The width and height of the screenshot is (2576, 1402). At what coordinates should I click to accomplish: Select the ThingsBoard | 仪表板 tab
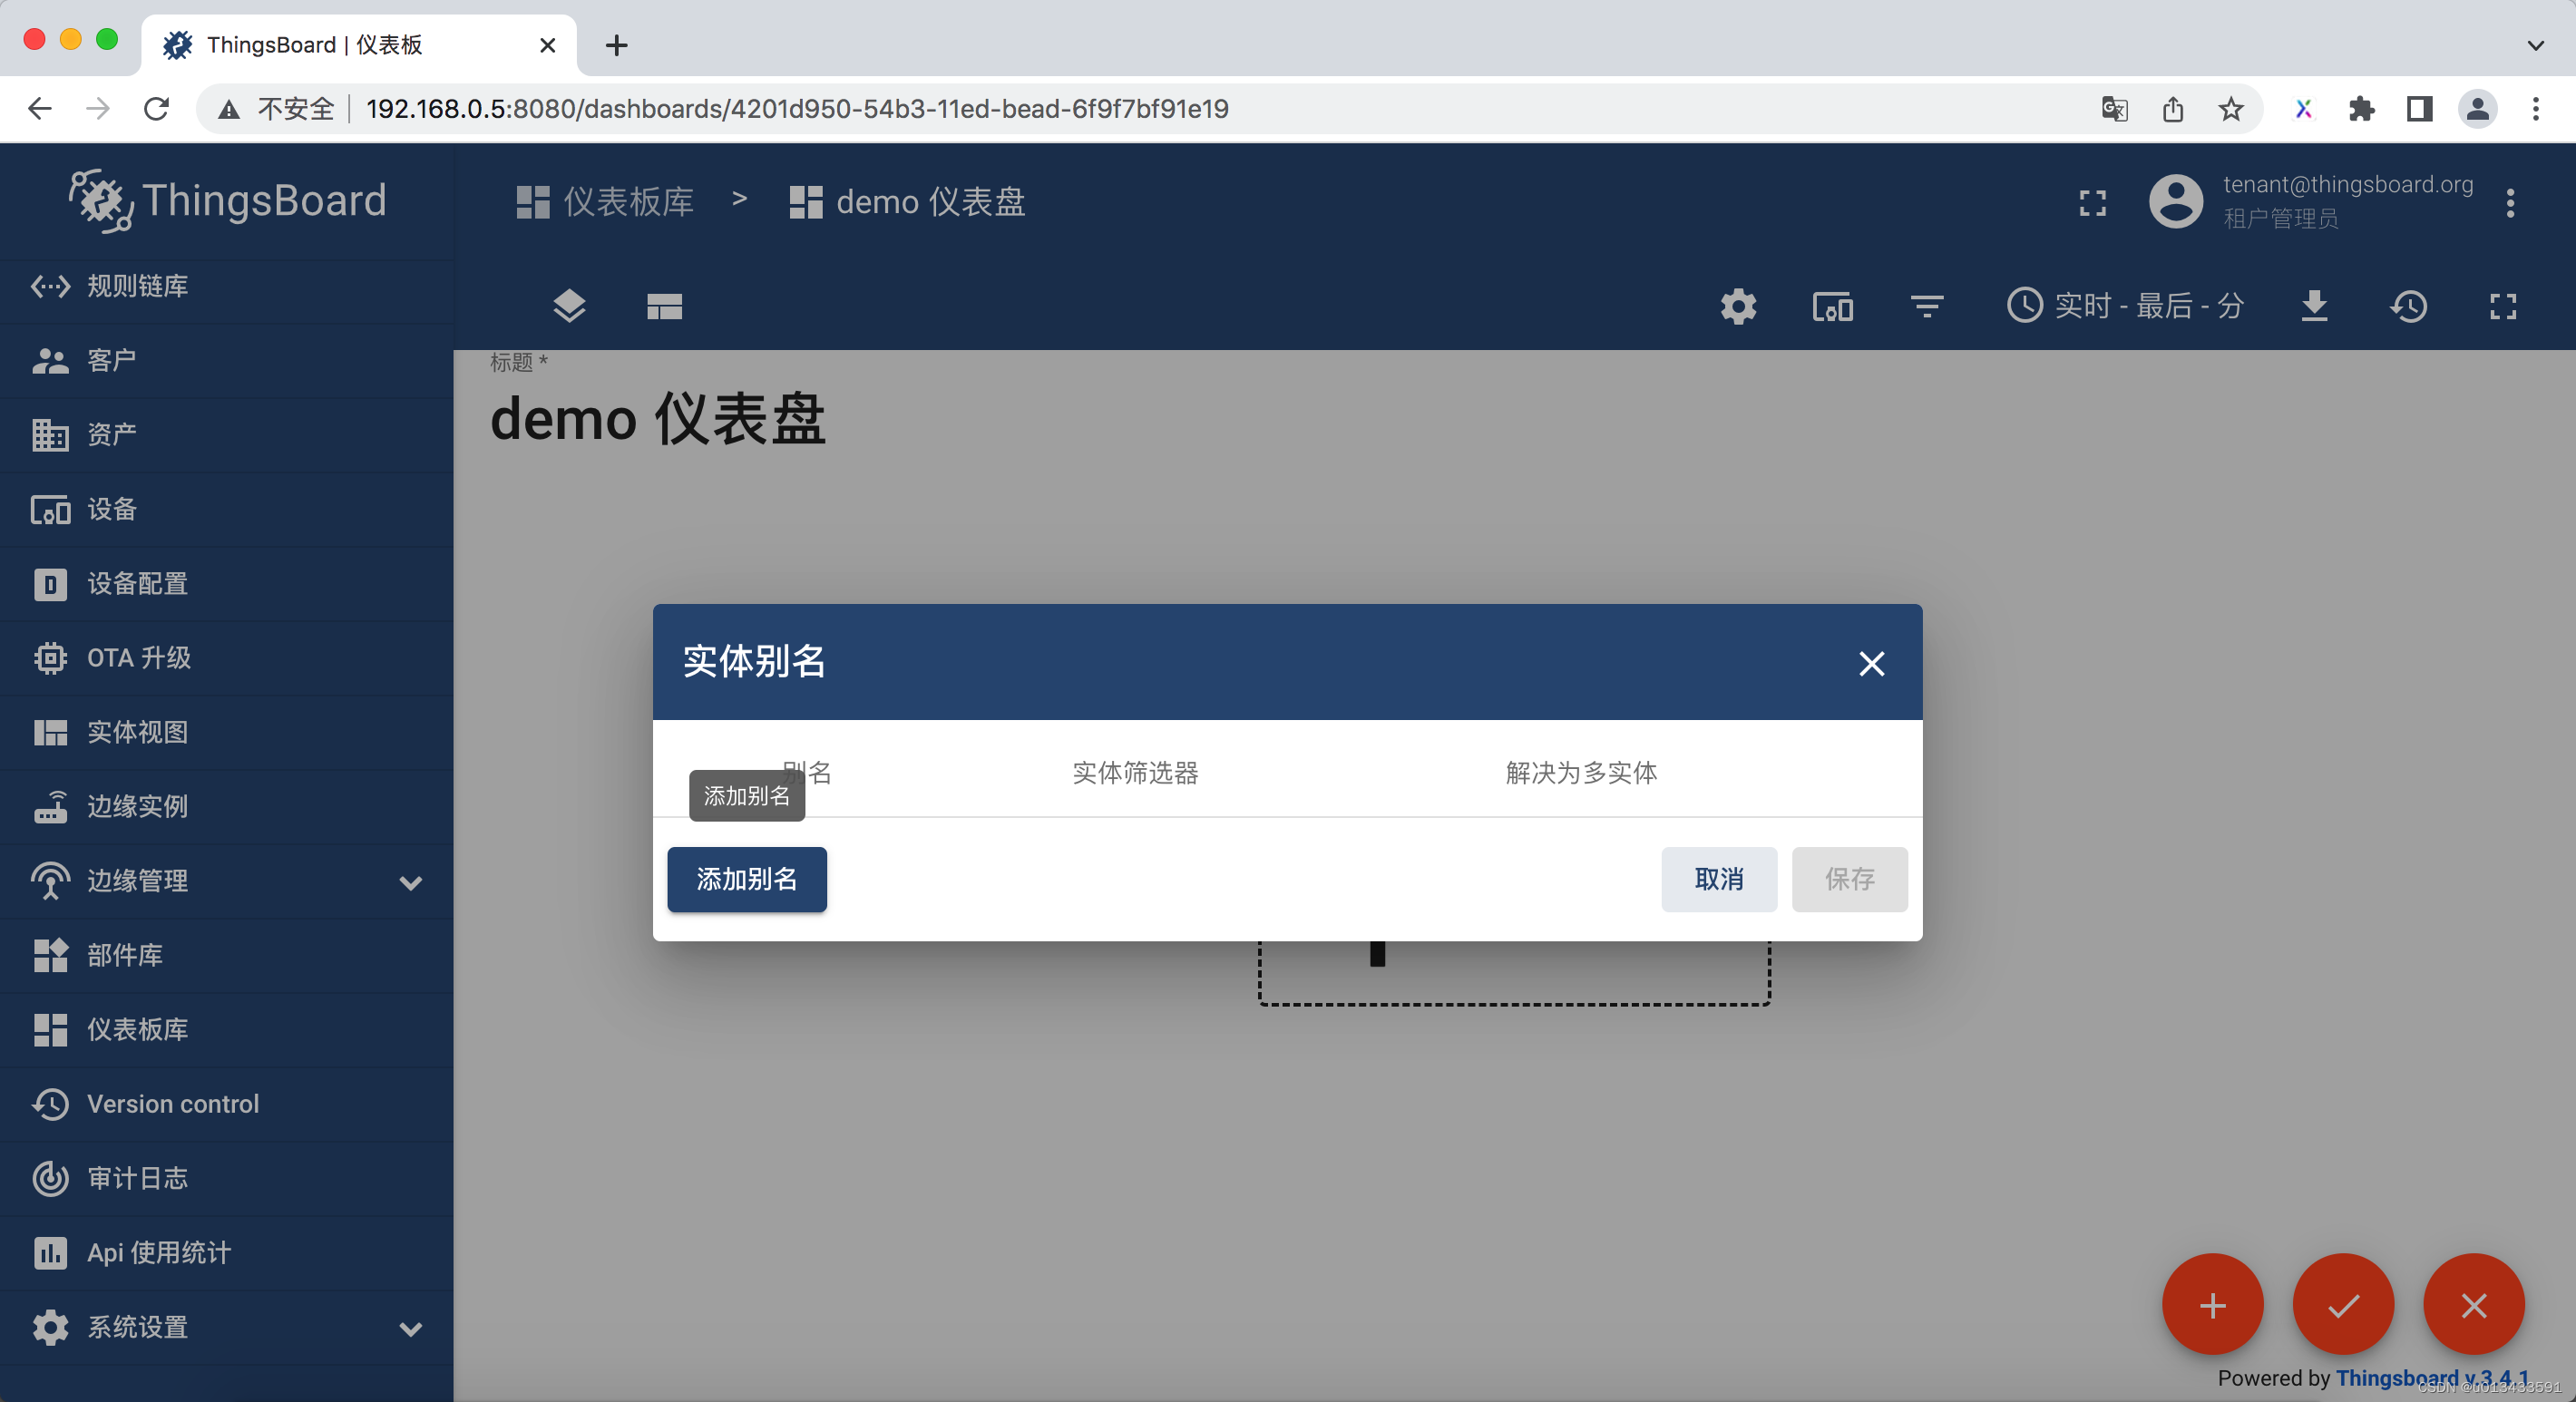[360, 45]
